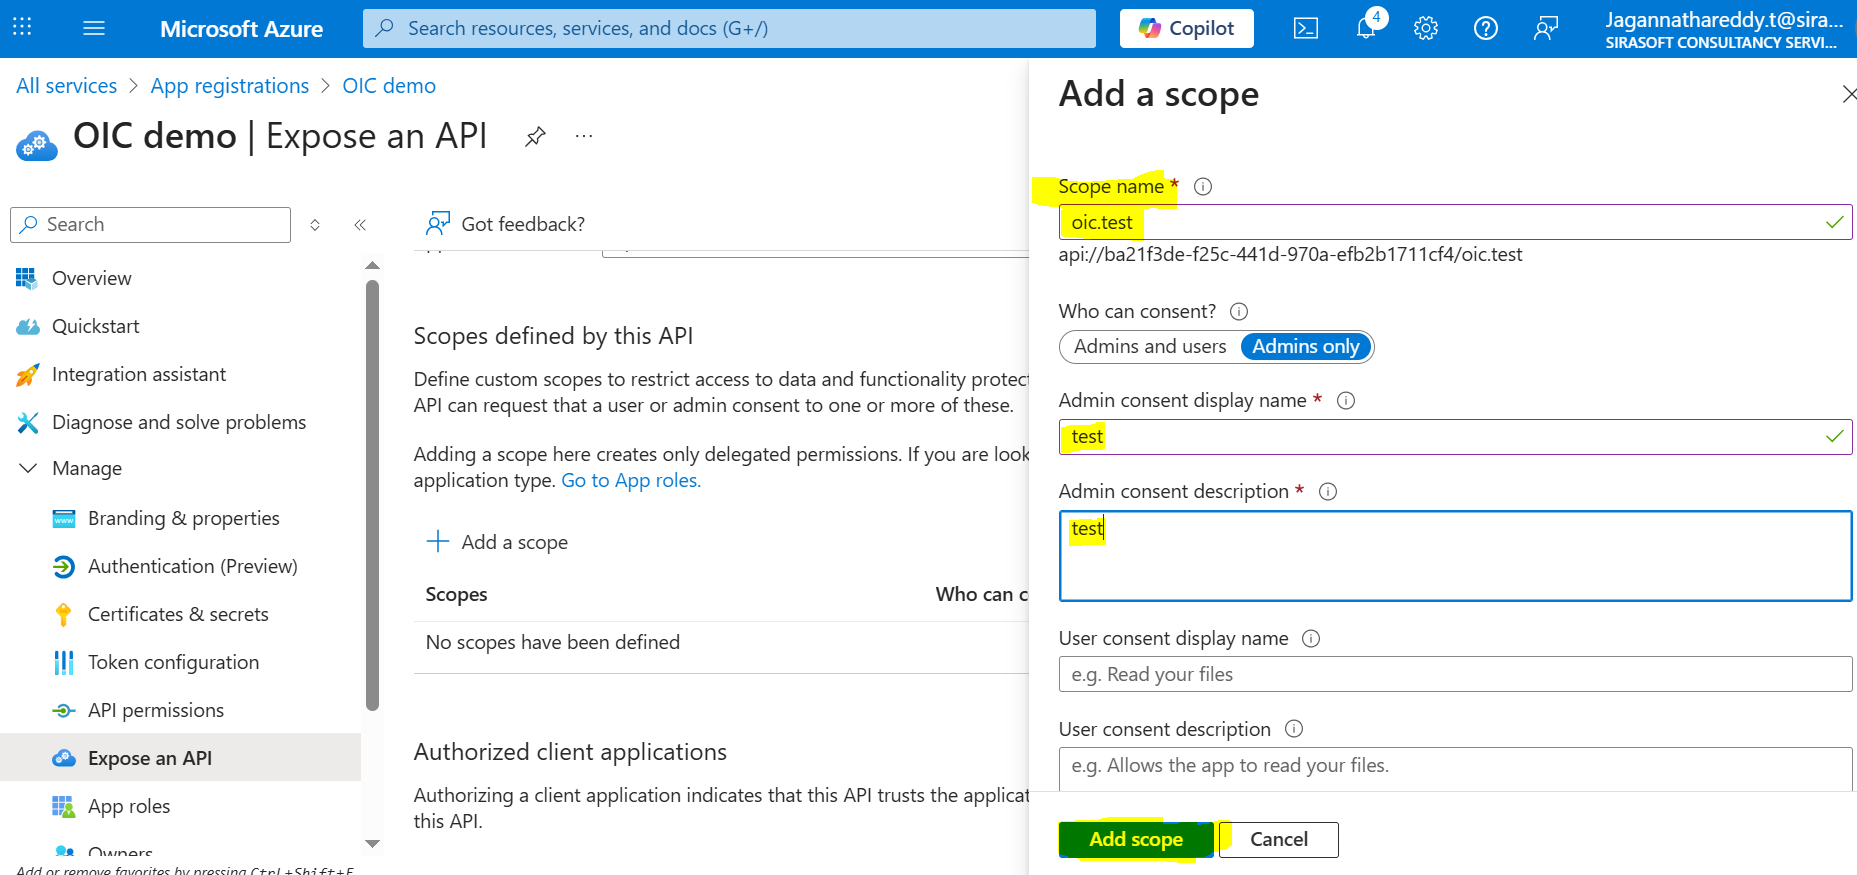Click Admin consent description text area

pyautogui.click(x=1455, y=556)
